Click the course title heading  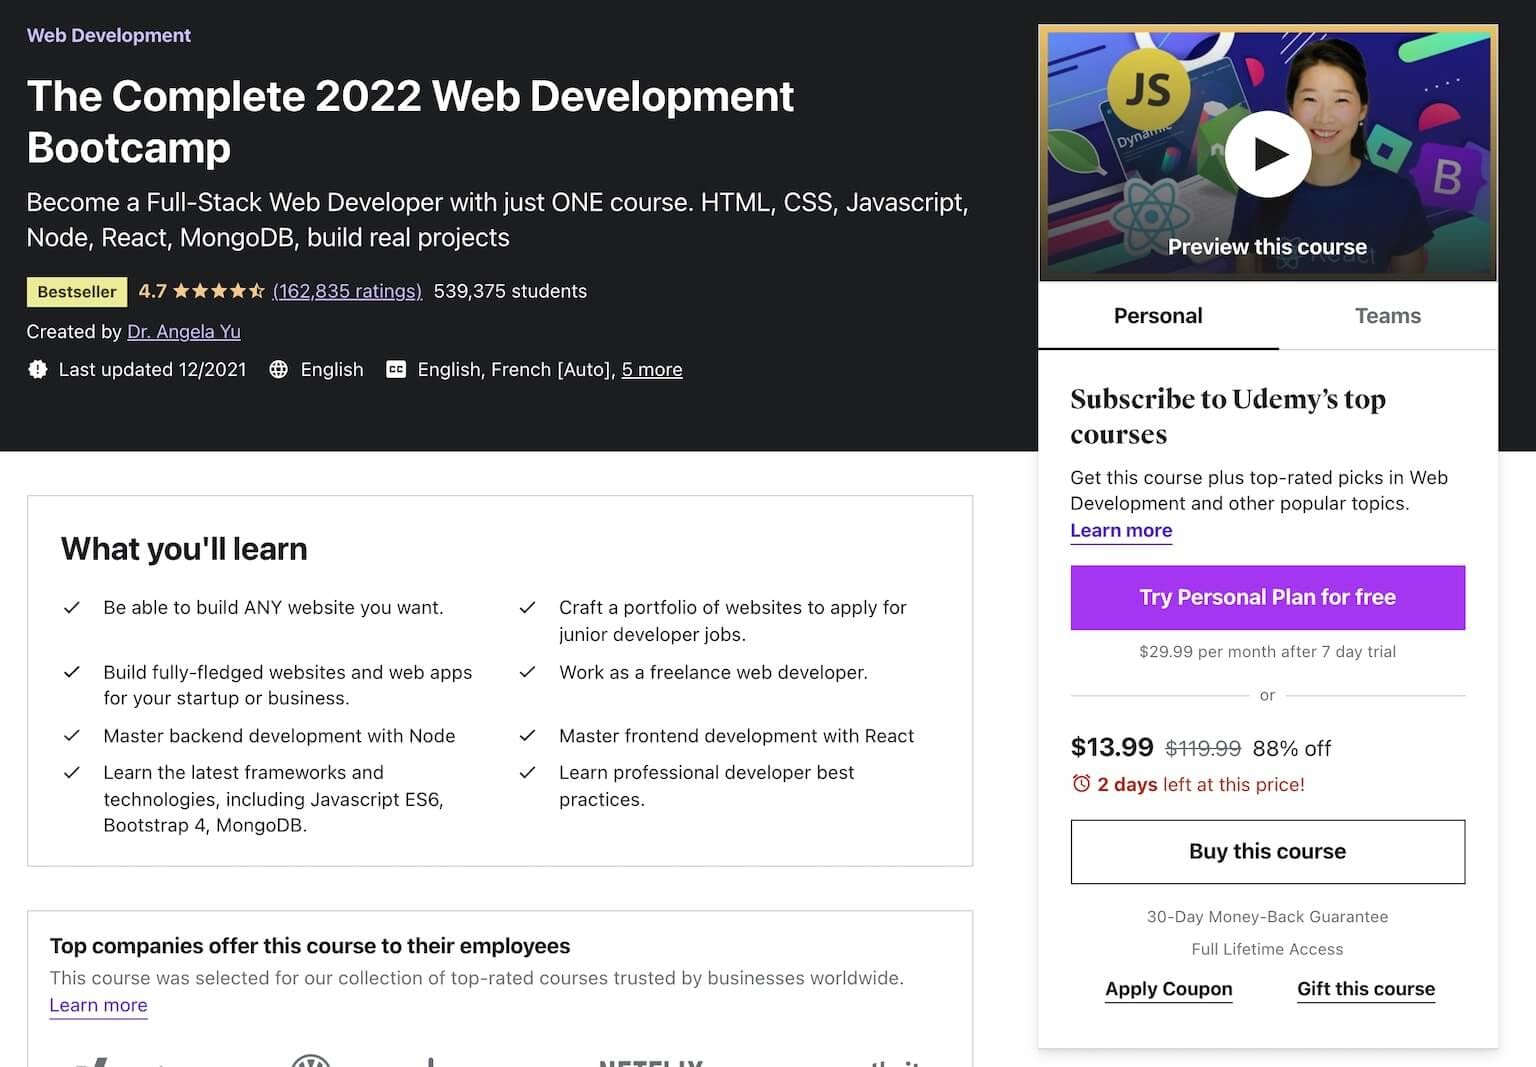point(410,121)
